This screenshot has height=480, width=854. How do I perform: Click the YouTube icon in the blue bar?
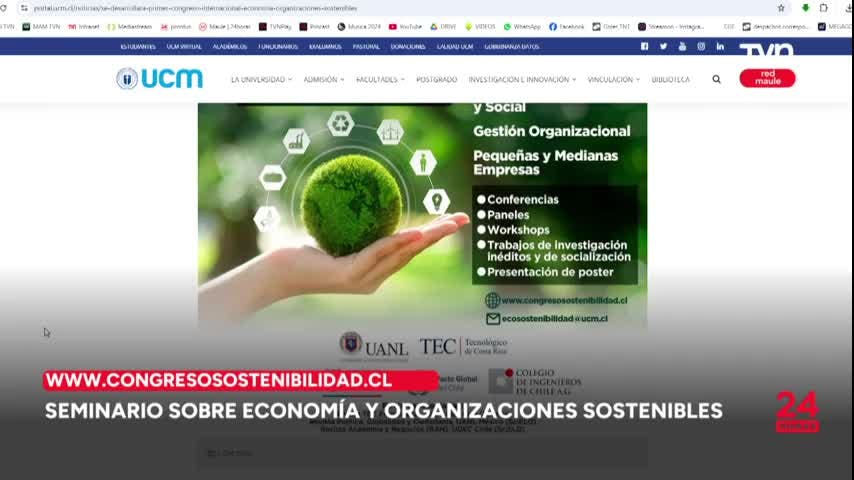click(682, 46)
